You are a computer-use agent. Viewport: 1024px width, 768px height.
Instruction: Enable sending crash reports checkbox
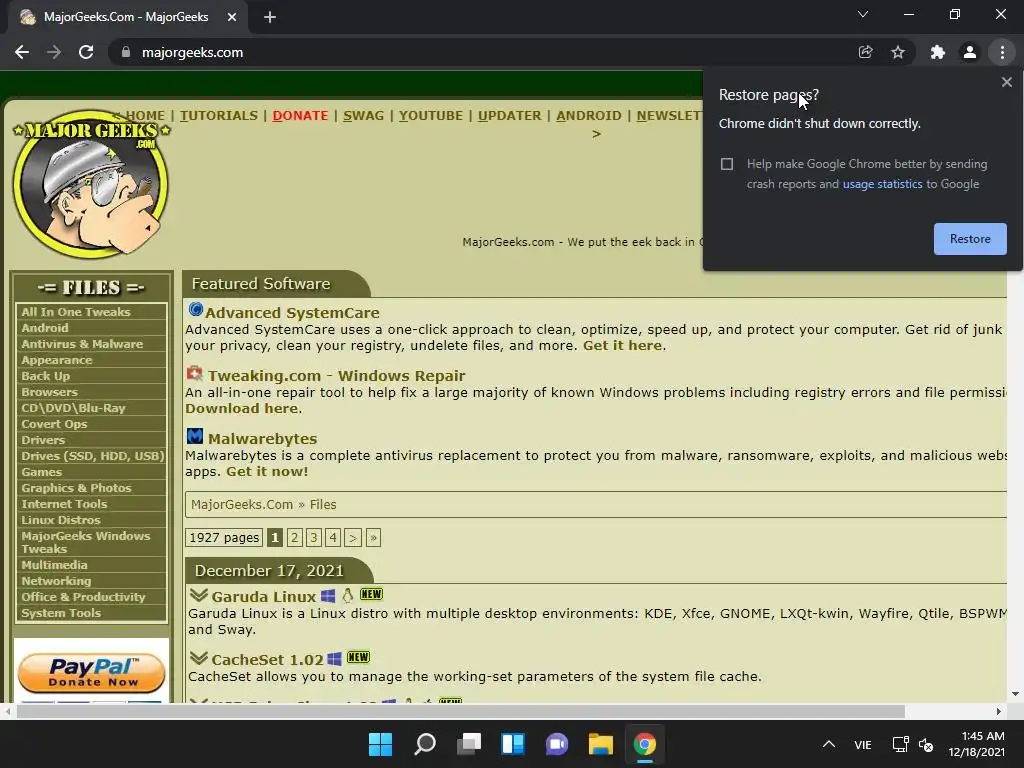(727, 164)
